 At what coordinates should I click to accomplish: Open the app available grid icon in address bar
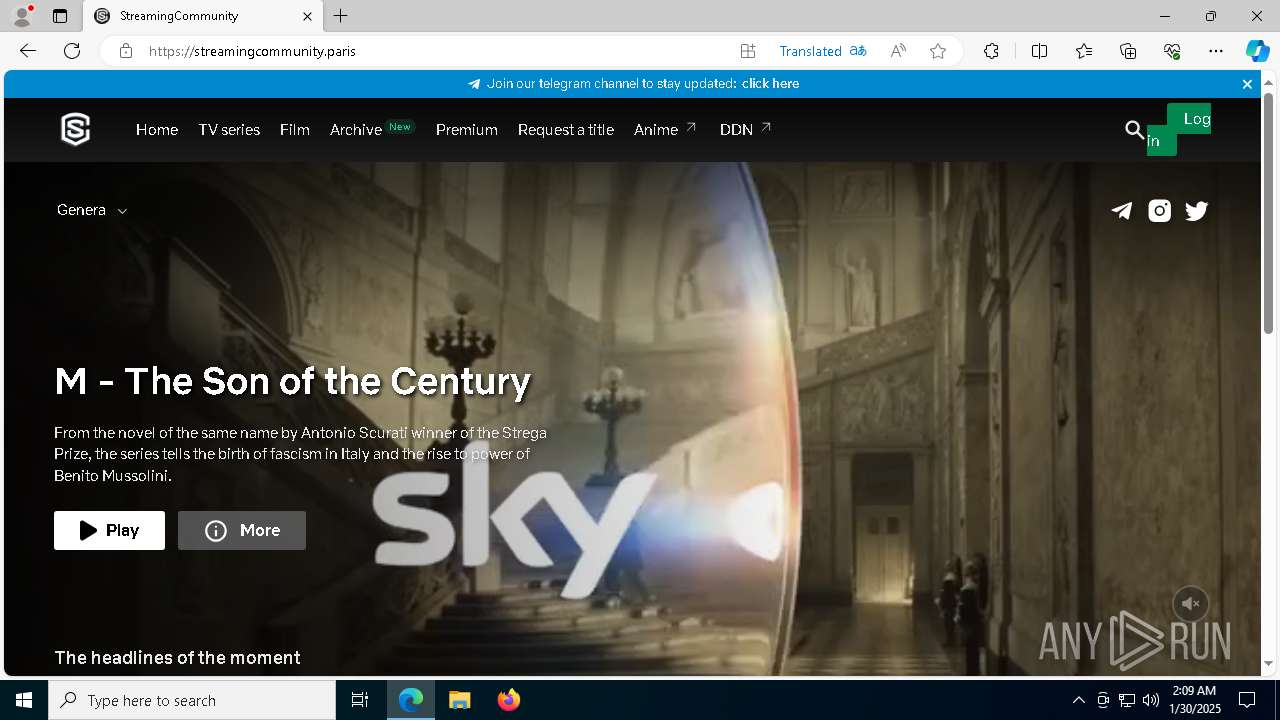pos(748,51)
